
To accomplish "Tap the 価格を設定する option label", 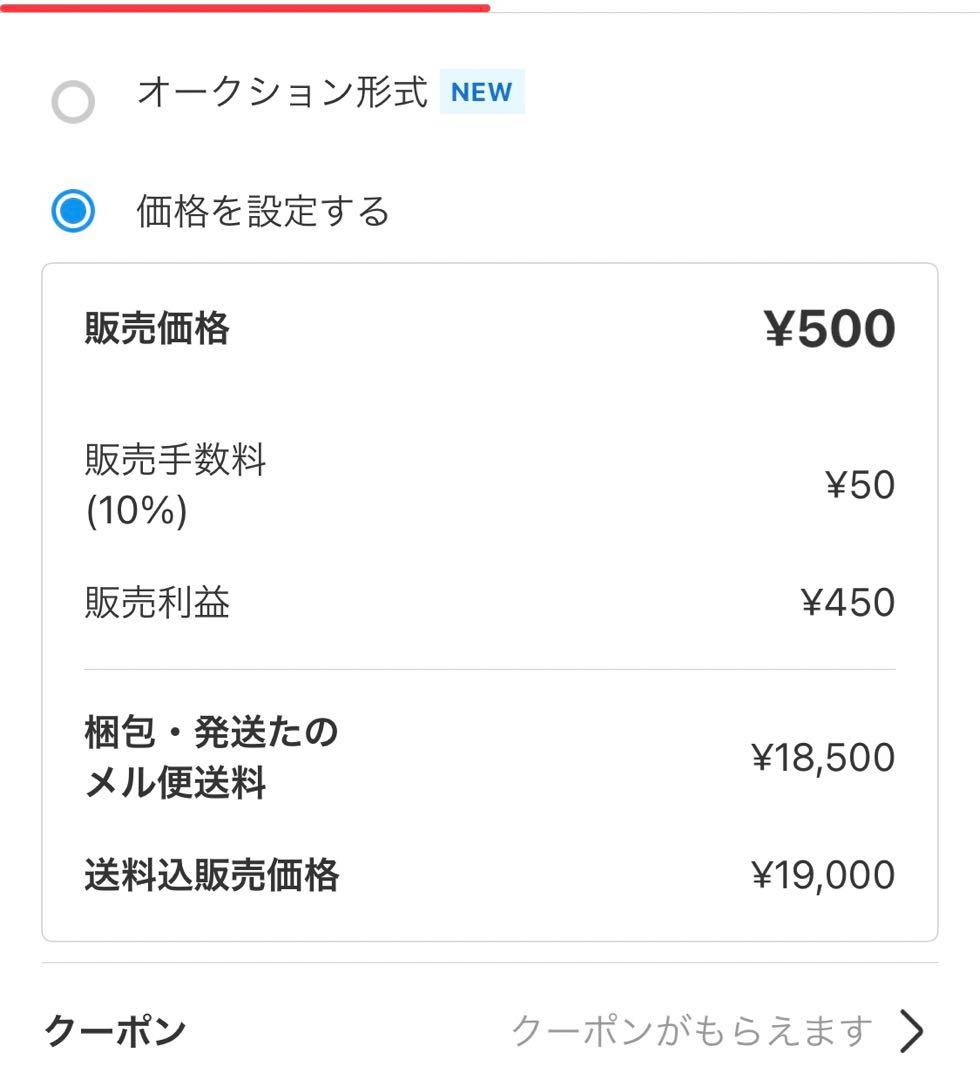I will pyautogui.click(x=263, y=211).
